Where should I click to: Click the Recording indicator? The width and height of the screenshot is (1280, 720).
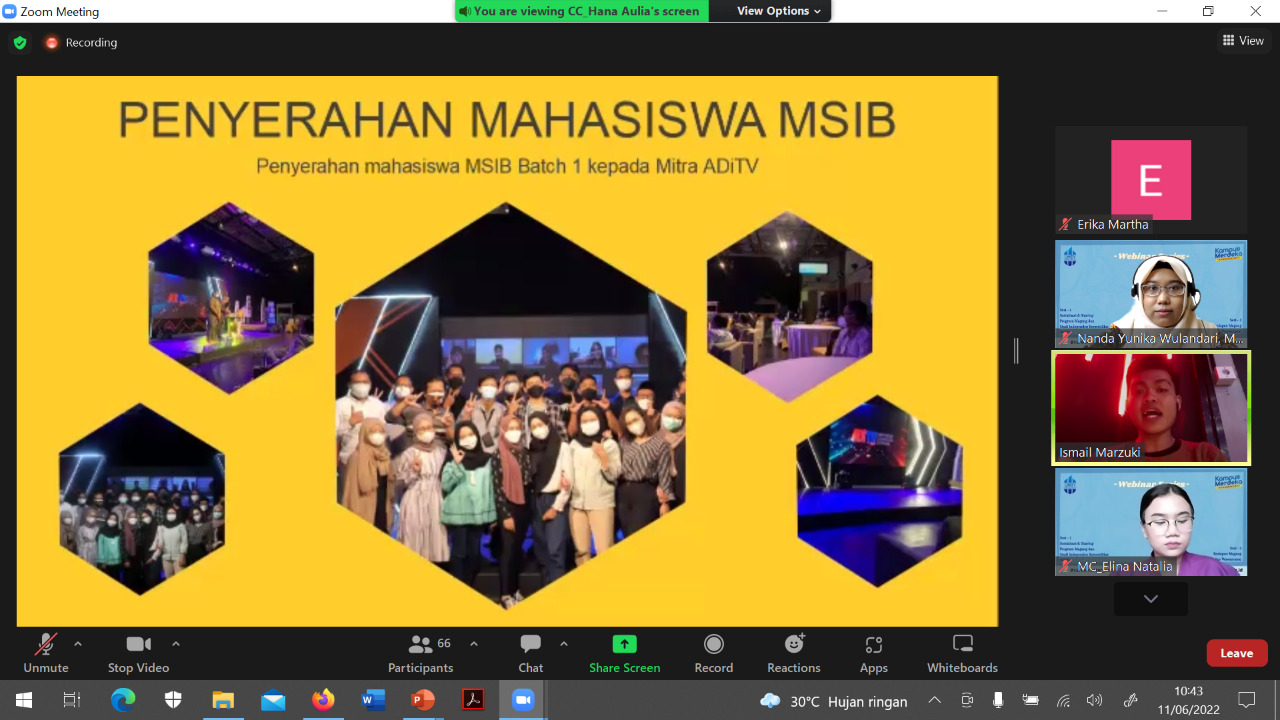coord(81,43)
